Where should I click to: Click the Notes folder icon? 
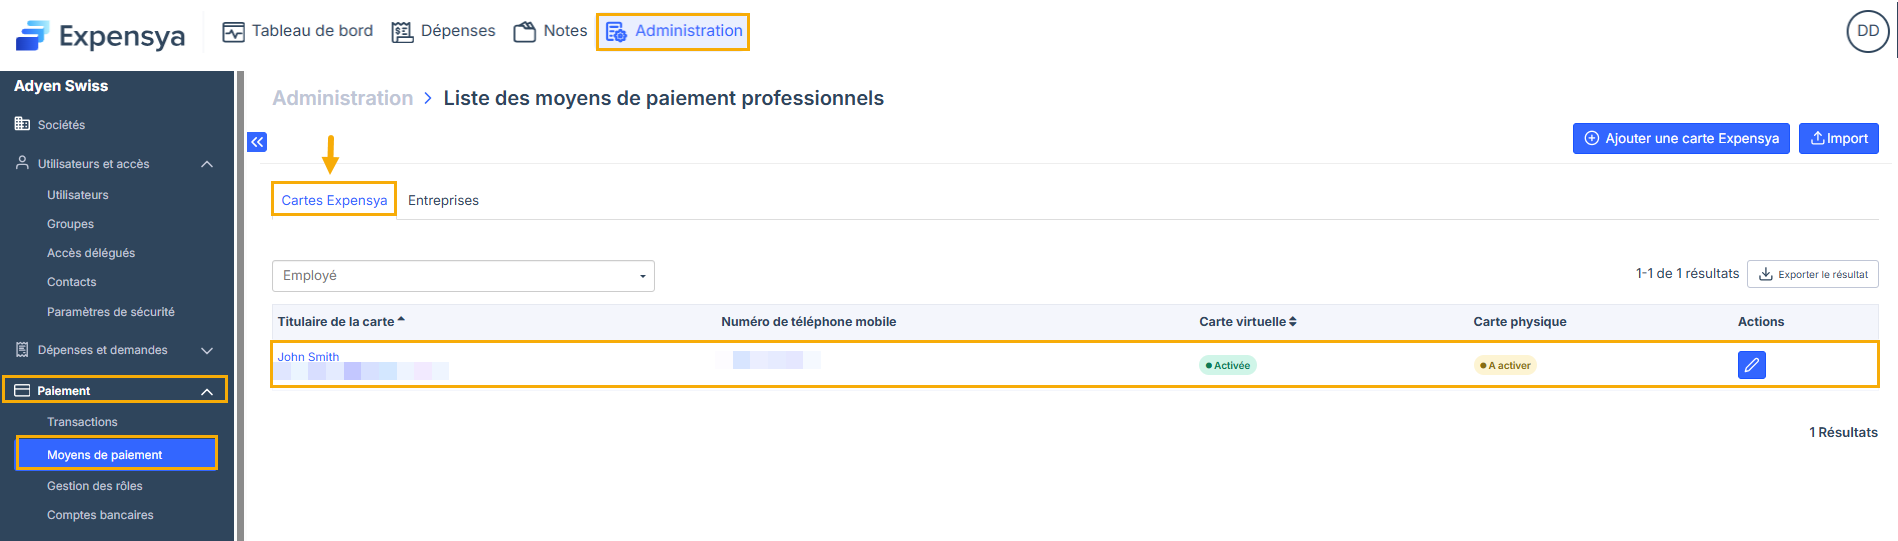pyautogui.click(x=525, y=32)
